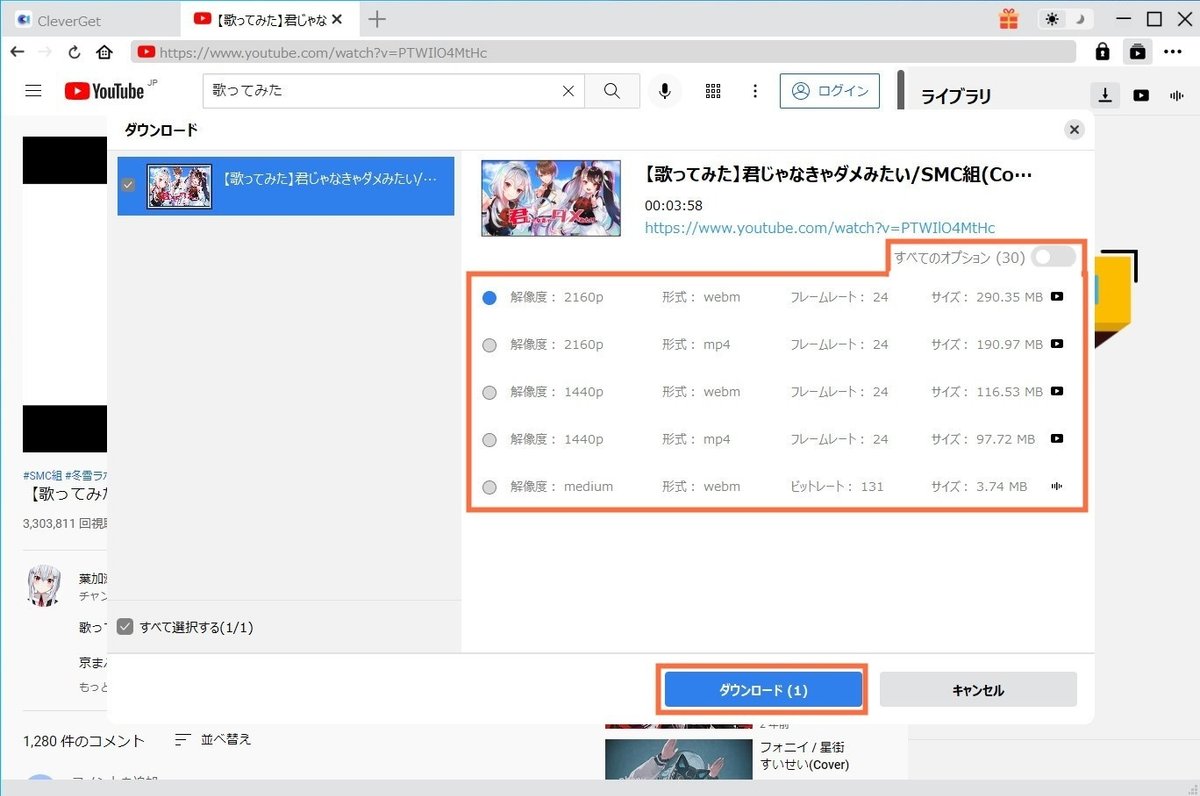Open library audio waveform tab icon
Viewport: 1200px width, 796px height.
pos(1176,95)
